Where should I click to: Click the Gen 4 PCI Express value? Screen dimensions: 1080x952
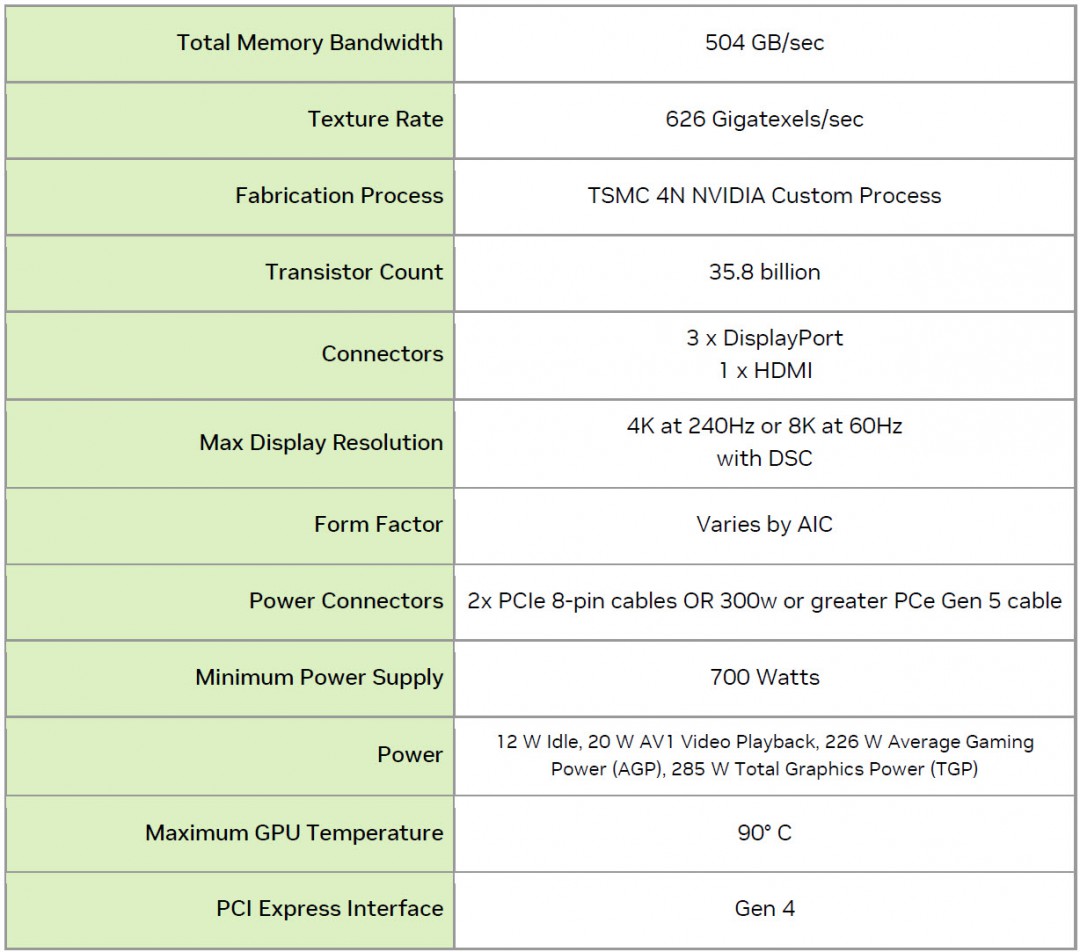pyautogui.click(x=764, y=909)
